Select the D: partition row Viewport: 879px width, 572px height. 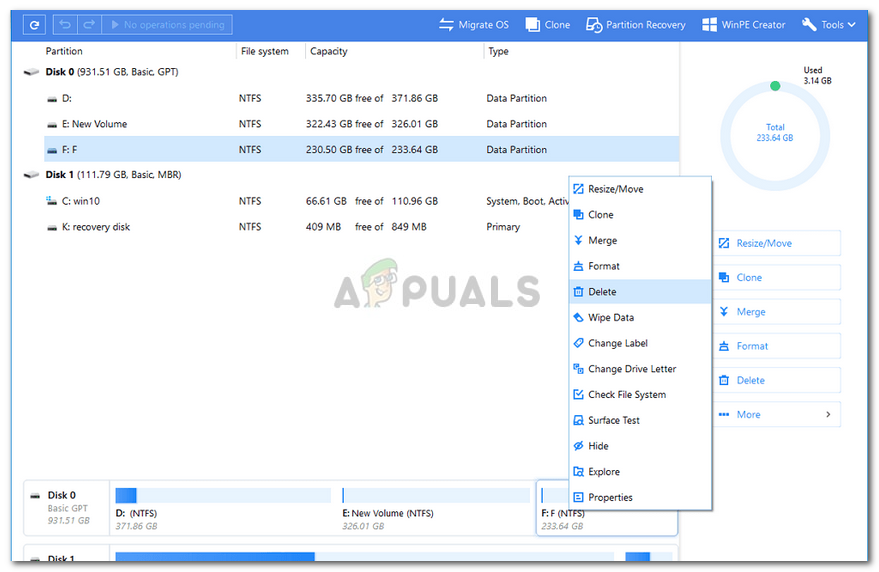point(362,98)
